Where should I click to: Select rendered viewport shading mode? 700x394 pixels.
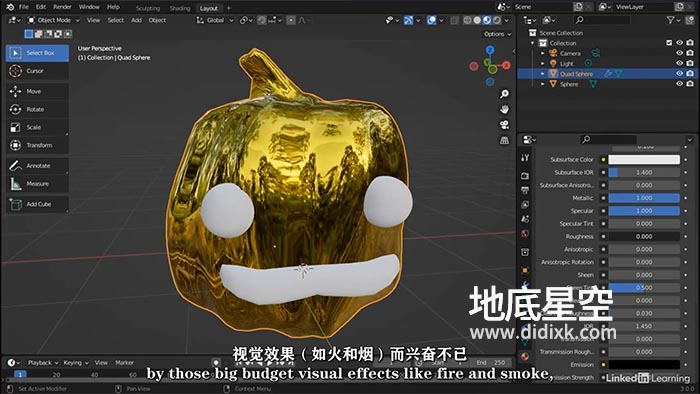coord(496,20)
